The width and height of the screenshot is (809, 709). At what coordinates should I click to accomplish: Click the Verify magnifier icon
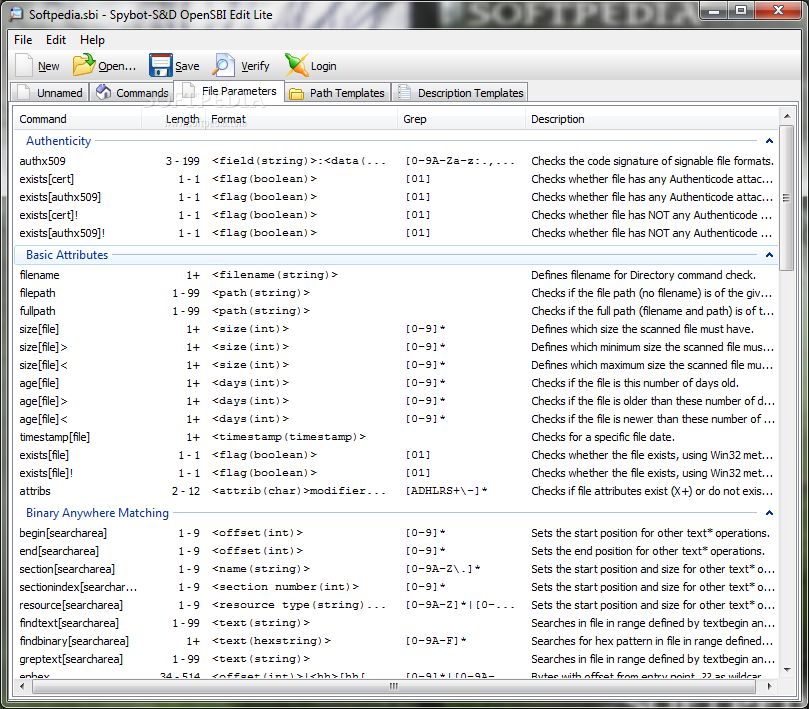224,66
